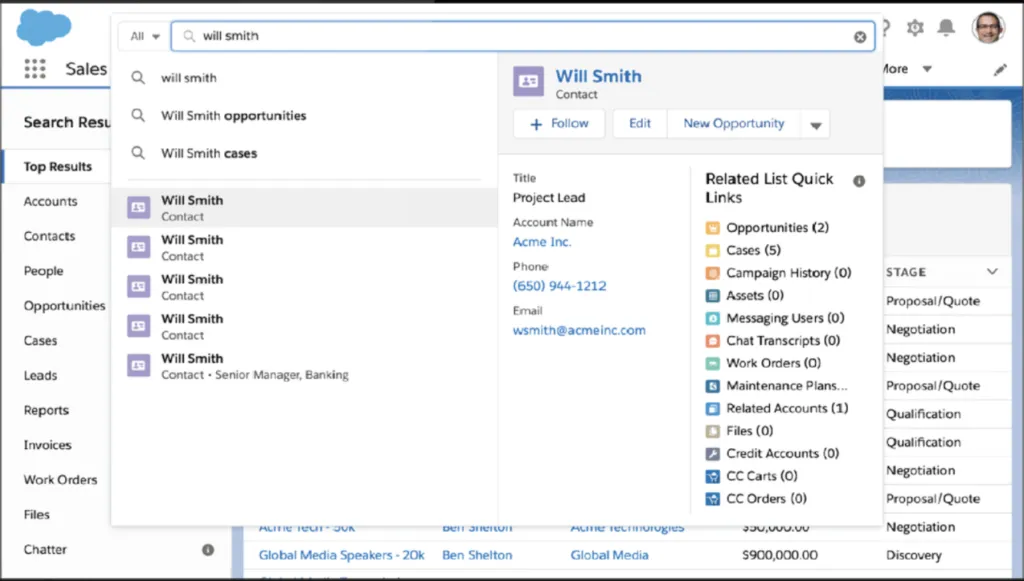The width and height of the screenshot is (1024, 581).
Task: Click the Salesforce cloud logo
Action: click(x=44, y=27)
